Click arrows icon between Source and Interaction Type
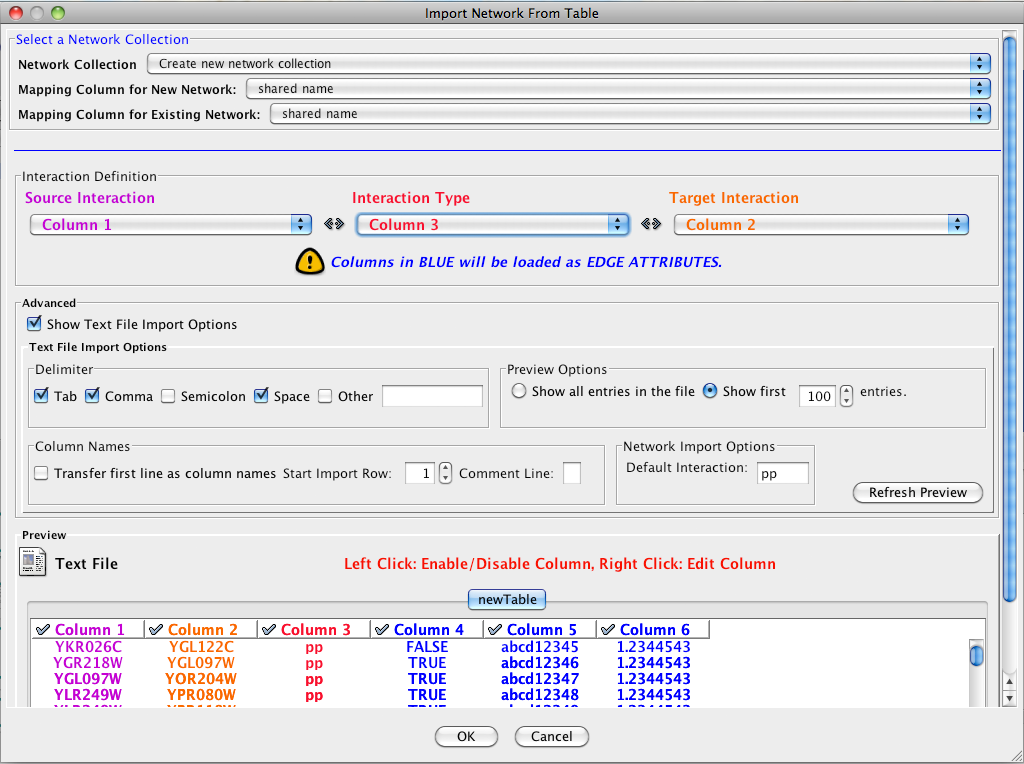The image size is (1024, 764). point(334,225)
